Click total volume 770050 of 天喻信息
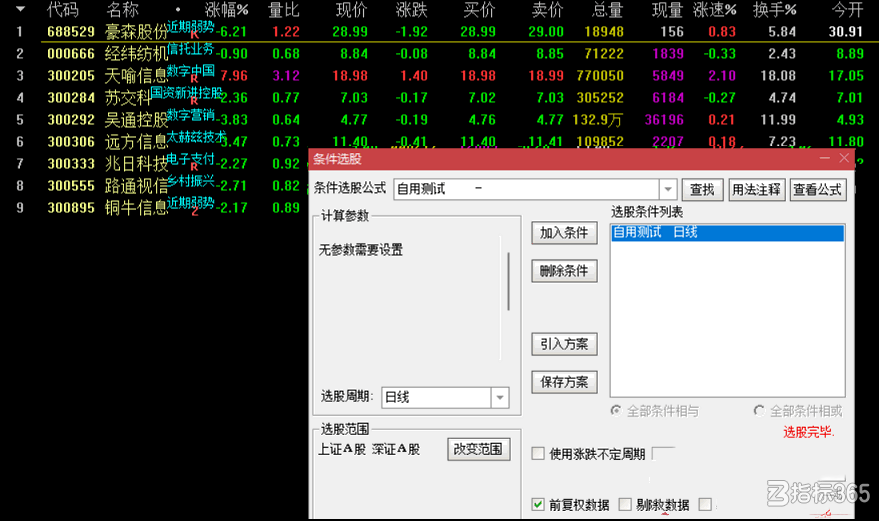The image size is (879, 521). click(600, 76)
